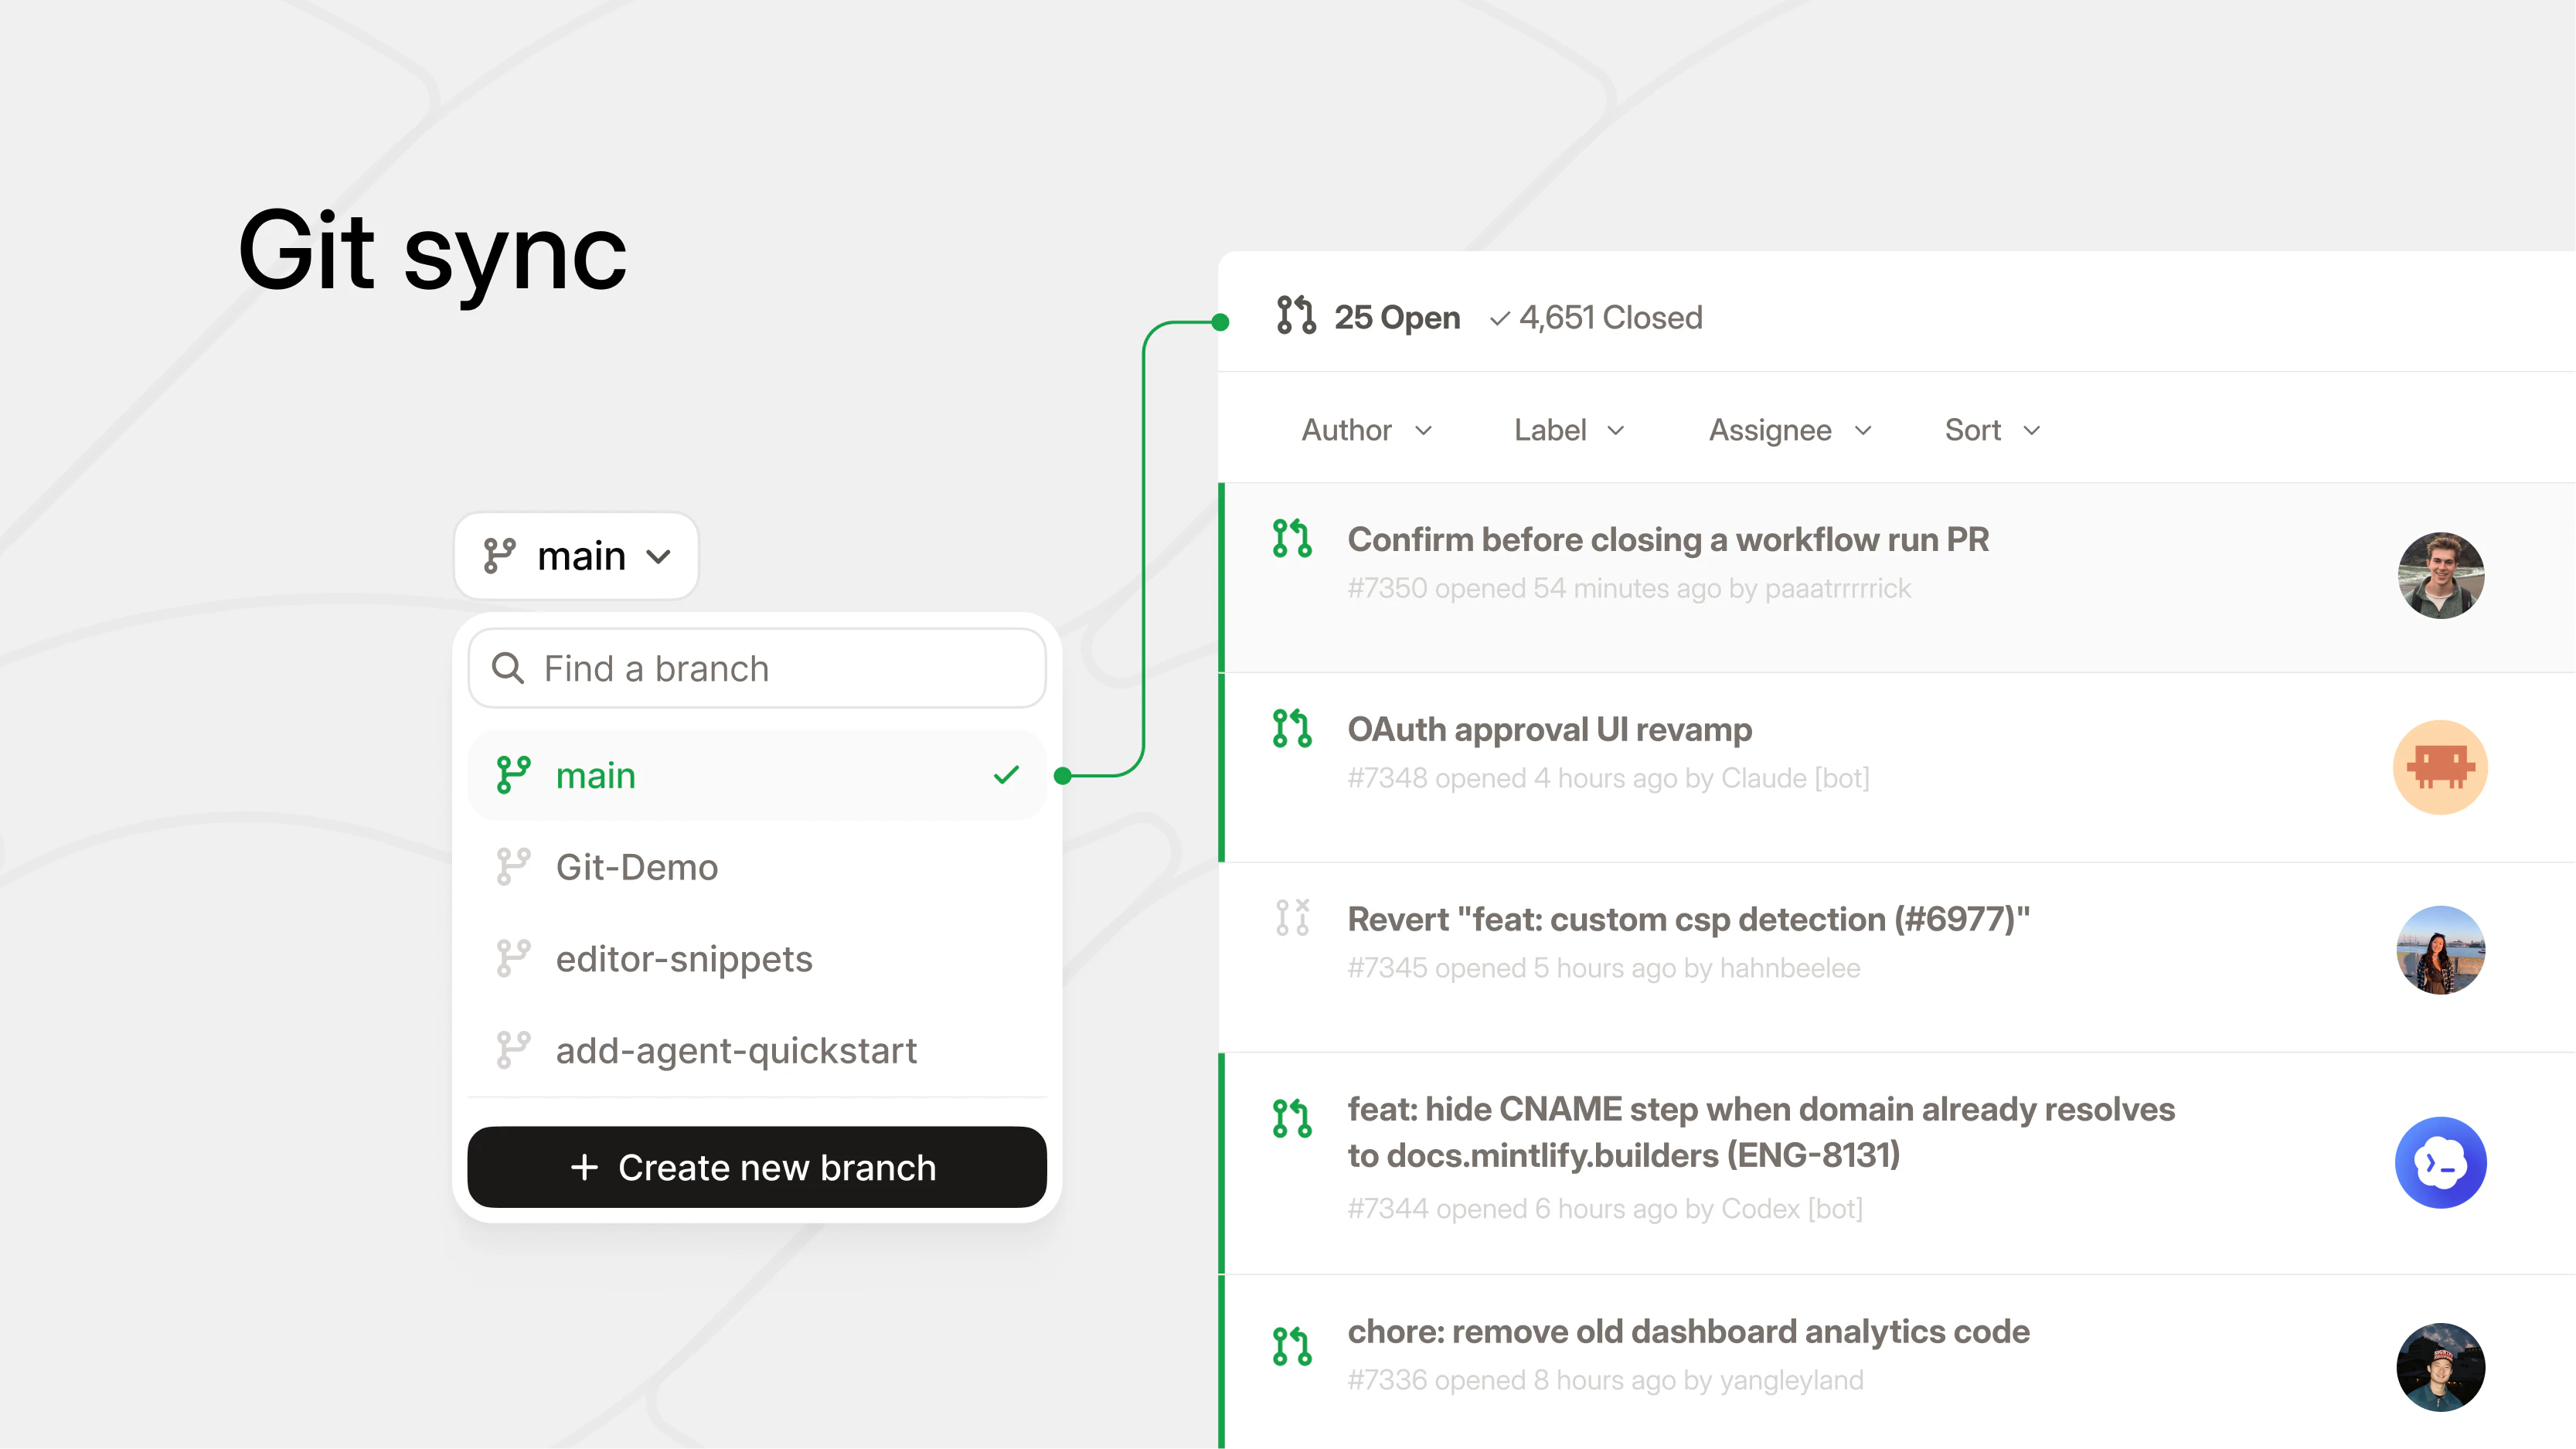Toggle the checkmark selecting the main branch

[1006, 775]
